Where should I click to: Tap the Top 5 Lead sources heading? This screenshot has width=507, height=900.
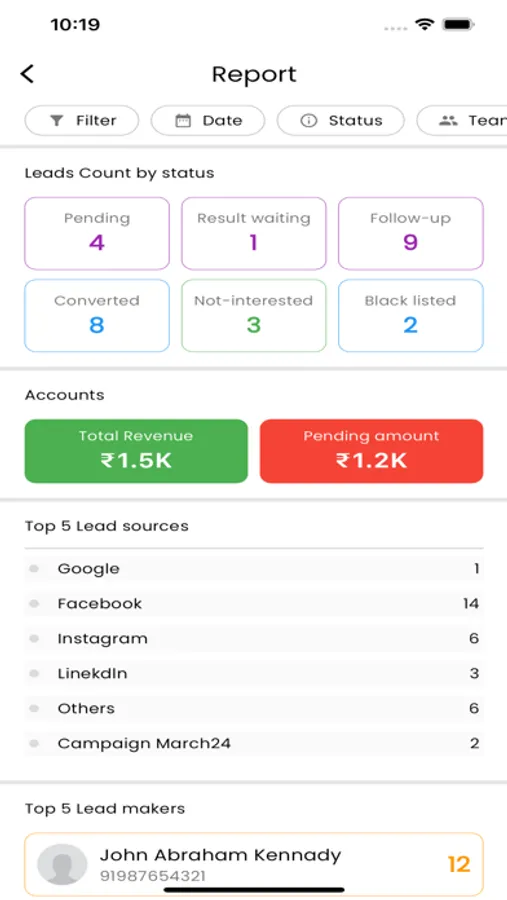tap(107, 526)
